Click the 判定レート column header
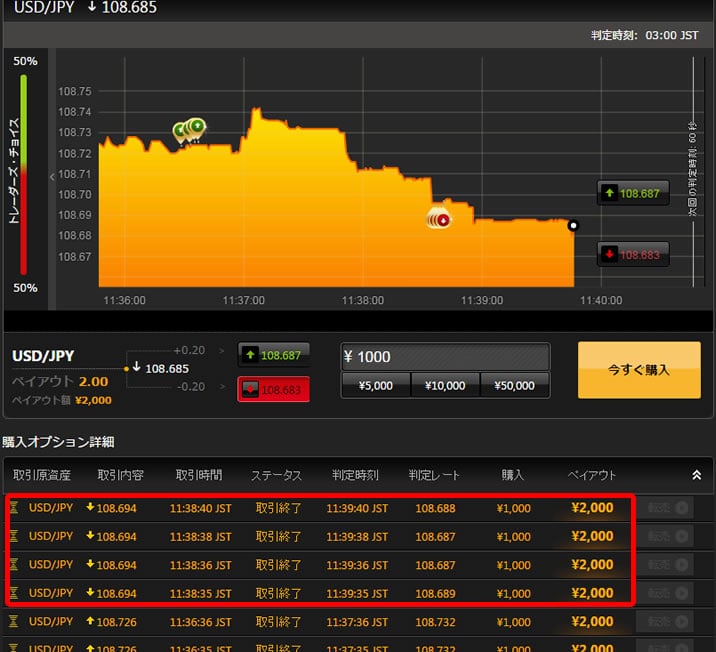Image resolution: width=716 pixels, height=652 pixels. pyautogui.click(x=434, y=475)
